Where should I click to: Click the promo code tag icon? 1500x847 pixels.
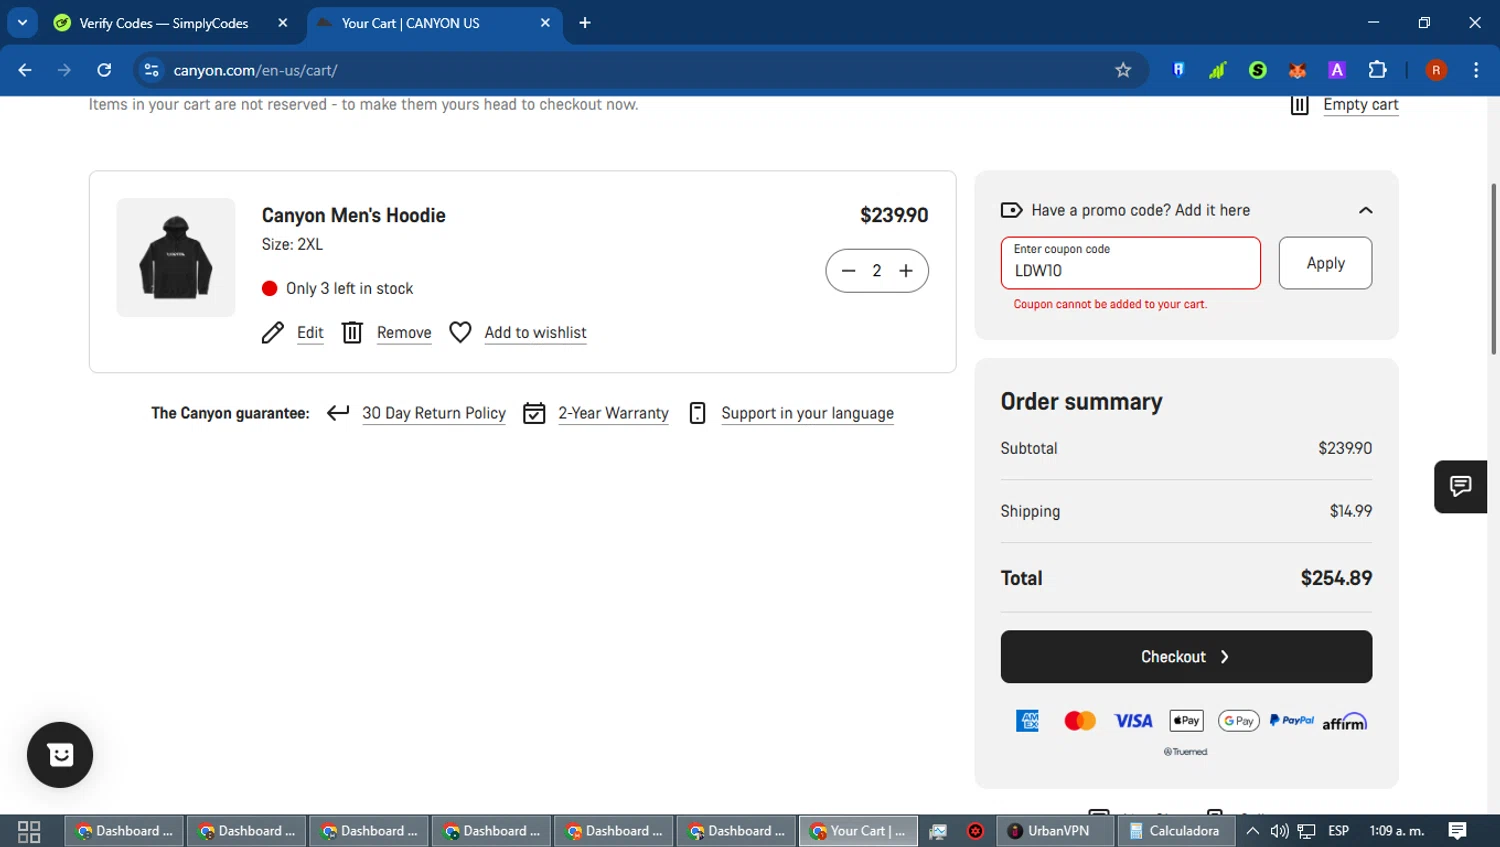[1011, 210]
